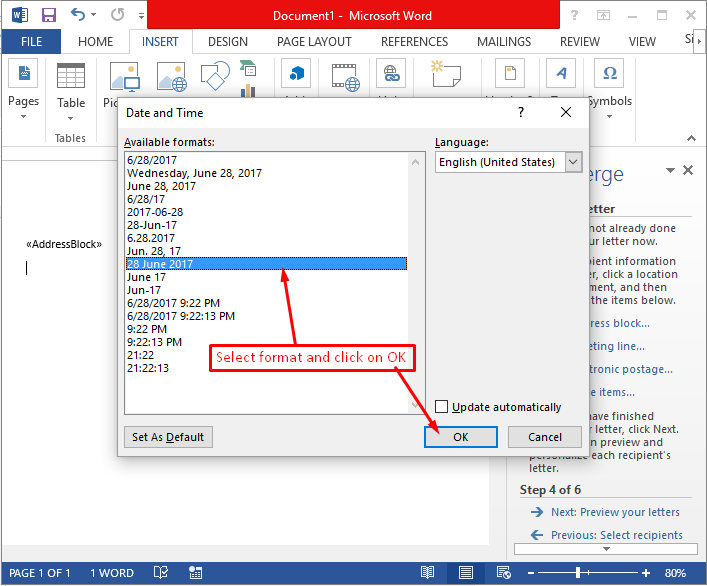
Task: Switch to the HOME tab
Action: (95, 41)
